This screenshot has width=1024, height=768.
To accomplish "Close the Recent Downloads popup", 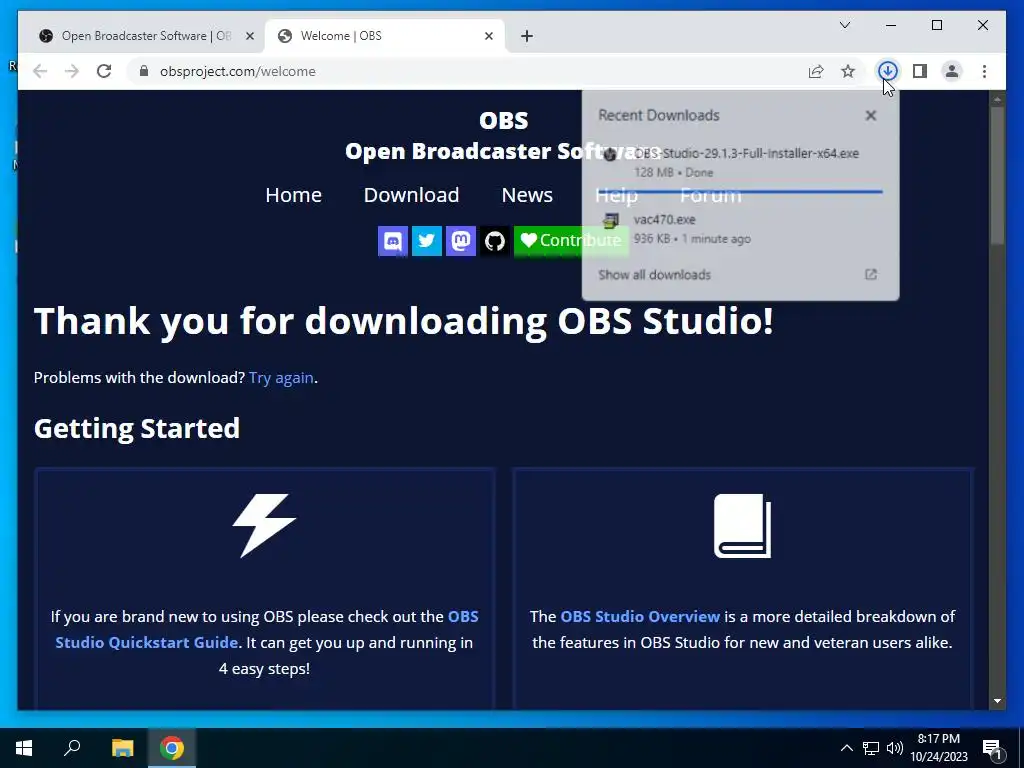I will pyautogui.click(x=871, y=116).
